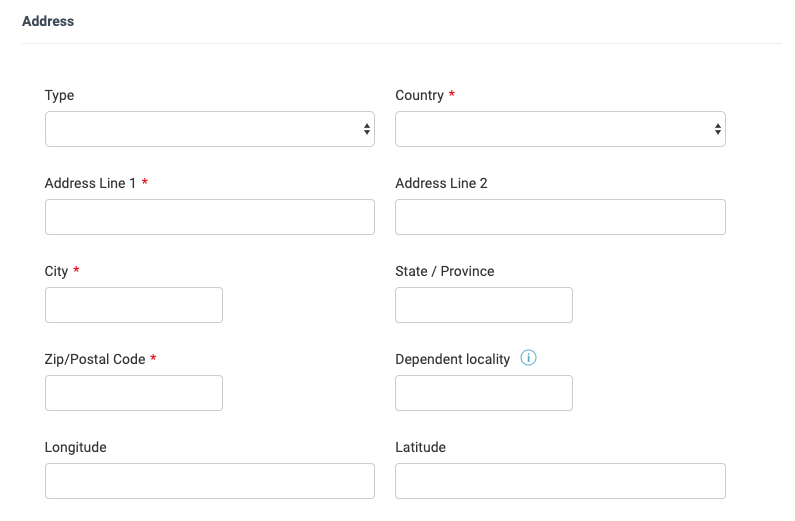The height and width of the screenshot is (521, 795).
Task: Click the Latitude field label
Action: [420, 447]
